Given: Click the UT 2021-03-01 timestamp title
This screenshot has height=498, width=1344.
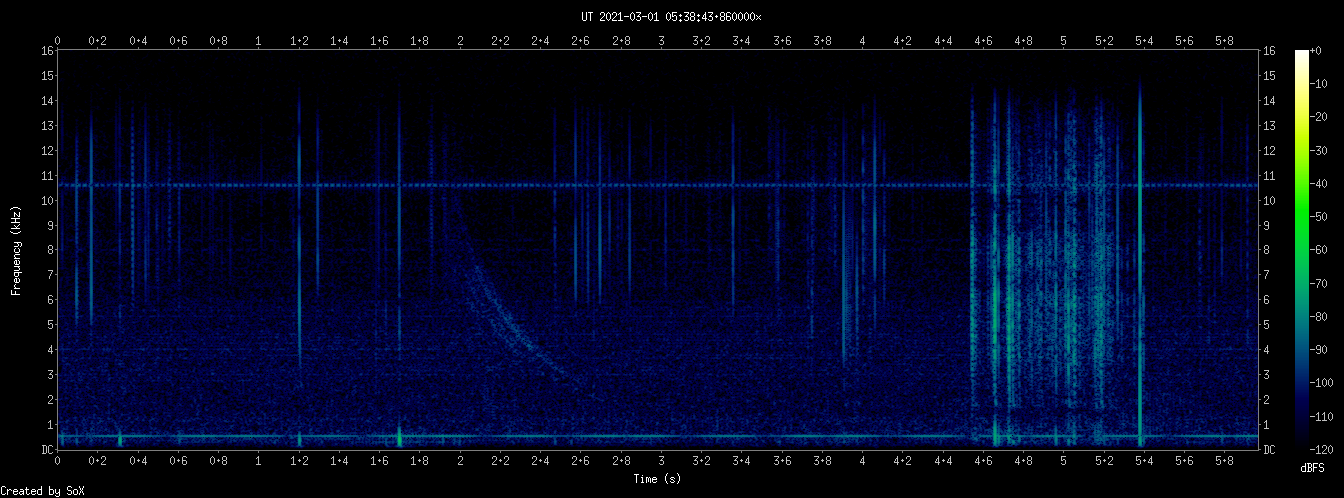Looking at the screenshot, I should (671, 16).
